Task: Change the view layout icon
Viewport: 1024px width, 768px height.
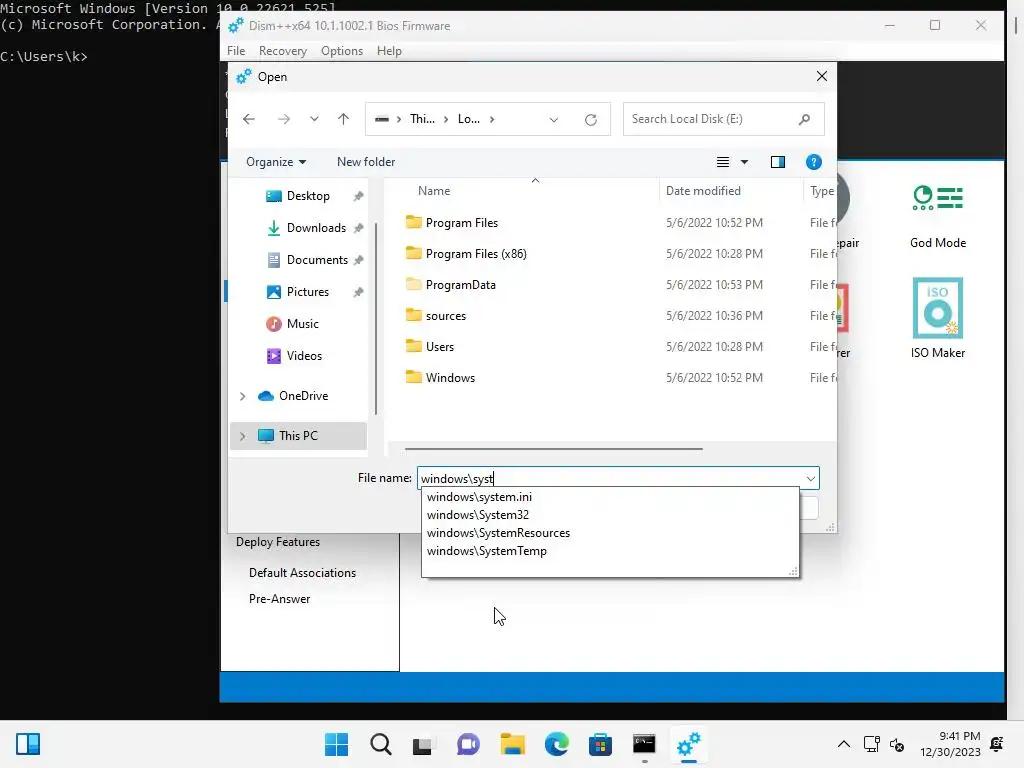Action: 723,162
